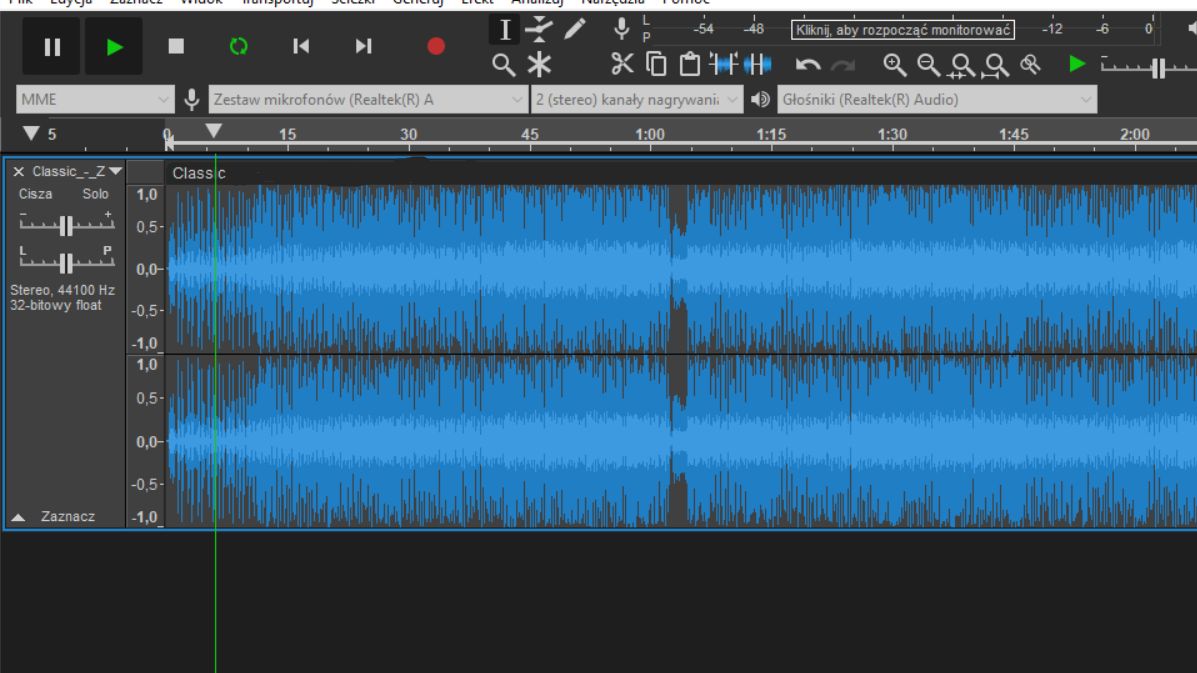The height and width of the screenshot is (673, 1197).
Task: Close the Classic track with the X
Action: 18,172
